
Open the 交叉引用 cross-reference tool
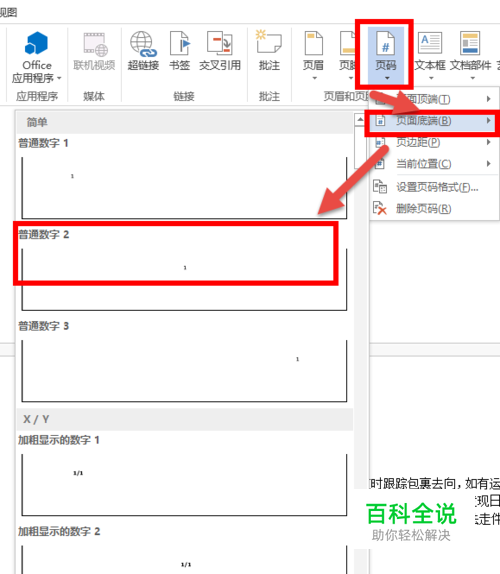(x=220, y=52)
